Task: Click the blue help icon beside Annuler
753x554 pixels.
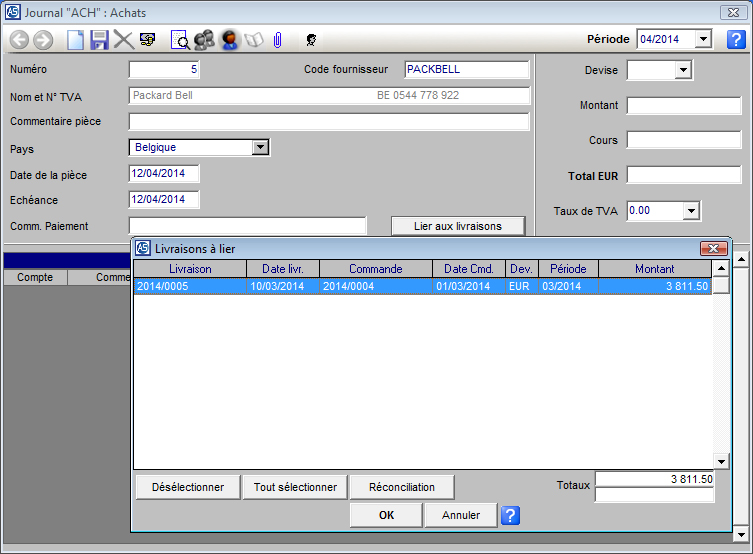Action: coord(509,516)
